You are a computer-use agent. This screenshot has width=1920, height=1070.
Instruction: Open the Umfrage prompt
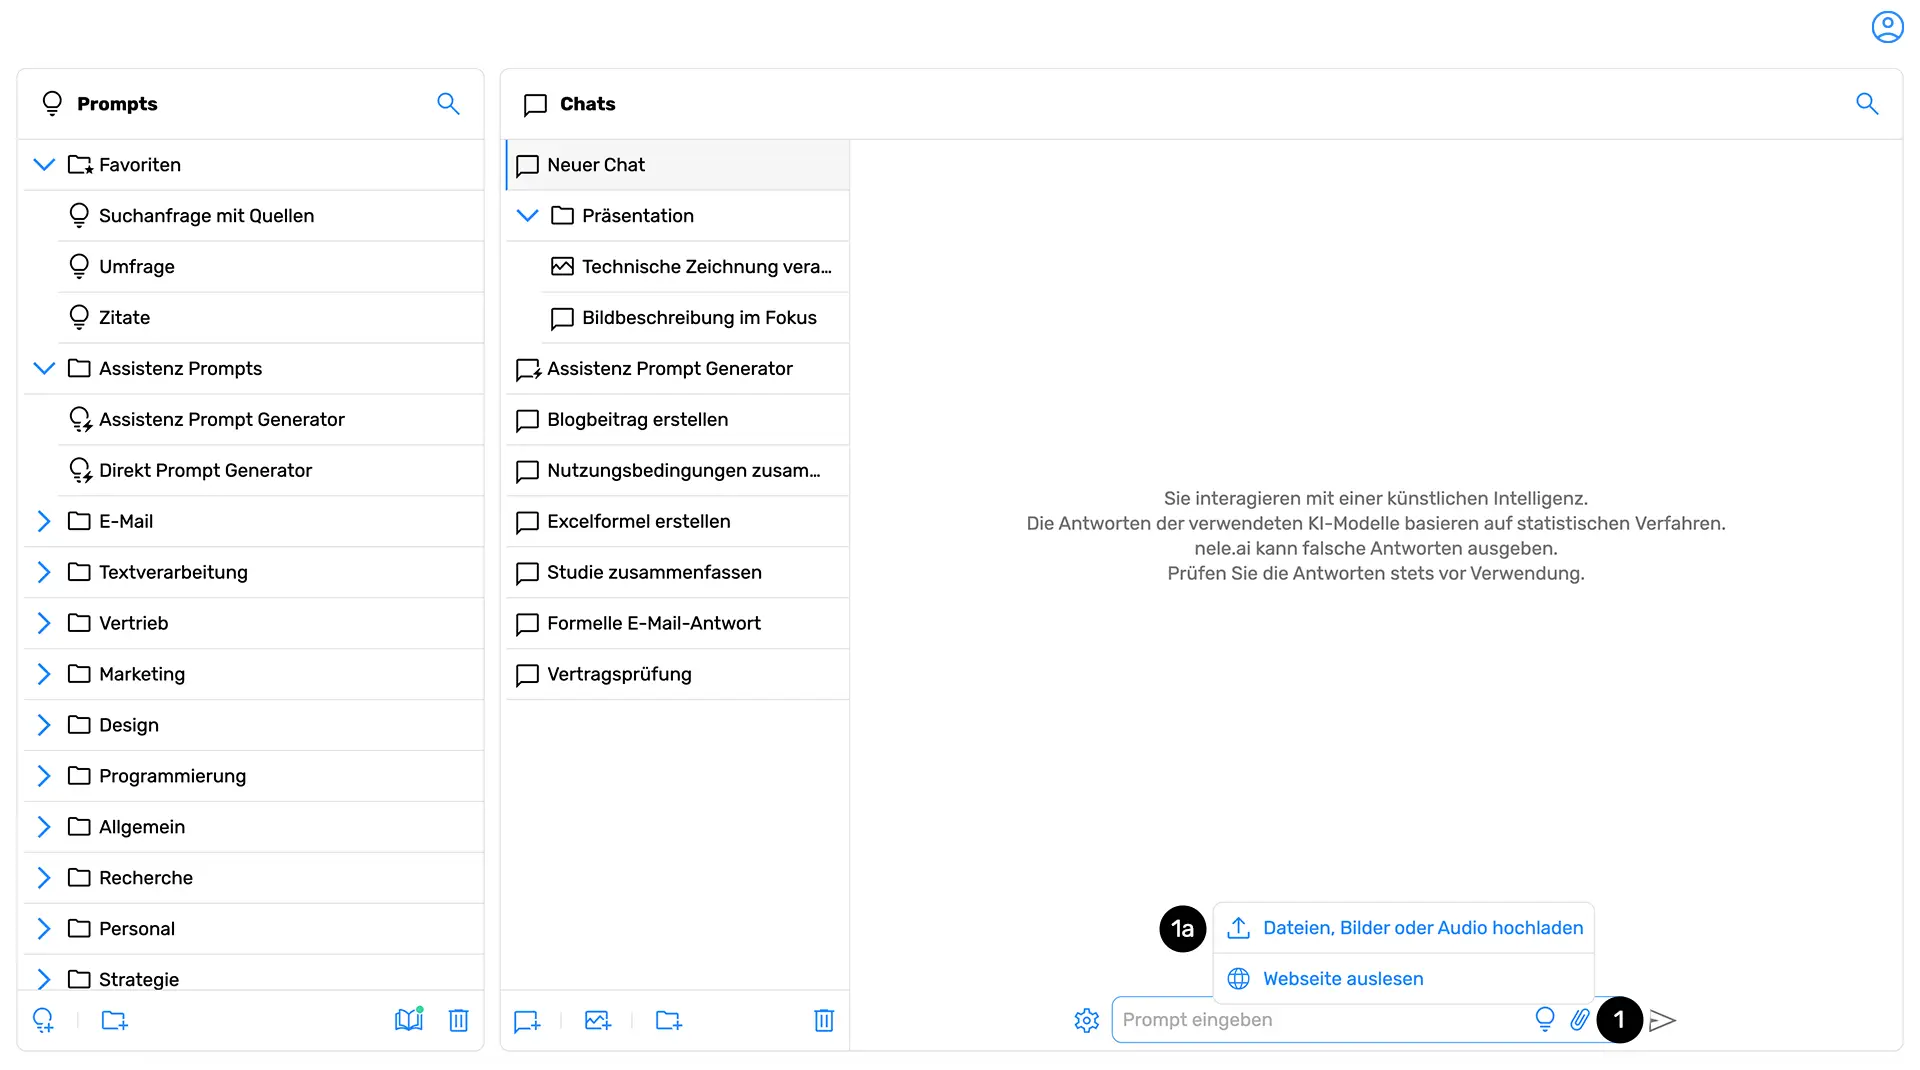click(271, 267)
